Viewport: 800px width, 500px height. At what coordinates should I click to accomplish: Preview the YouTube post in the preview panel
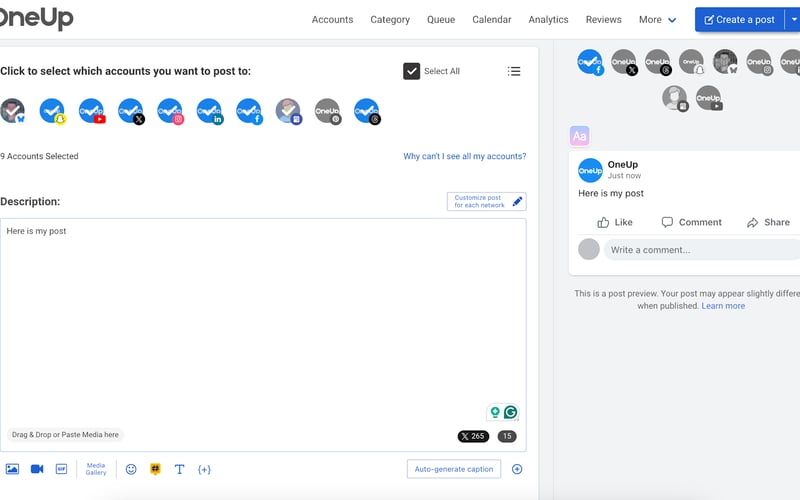coord(709,98)
